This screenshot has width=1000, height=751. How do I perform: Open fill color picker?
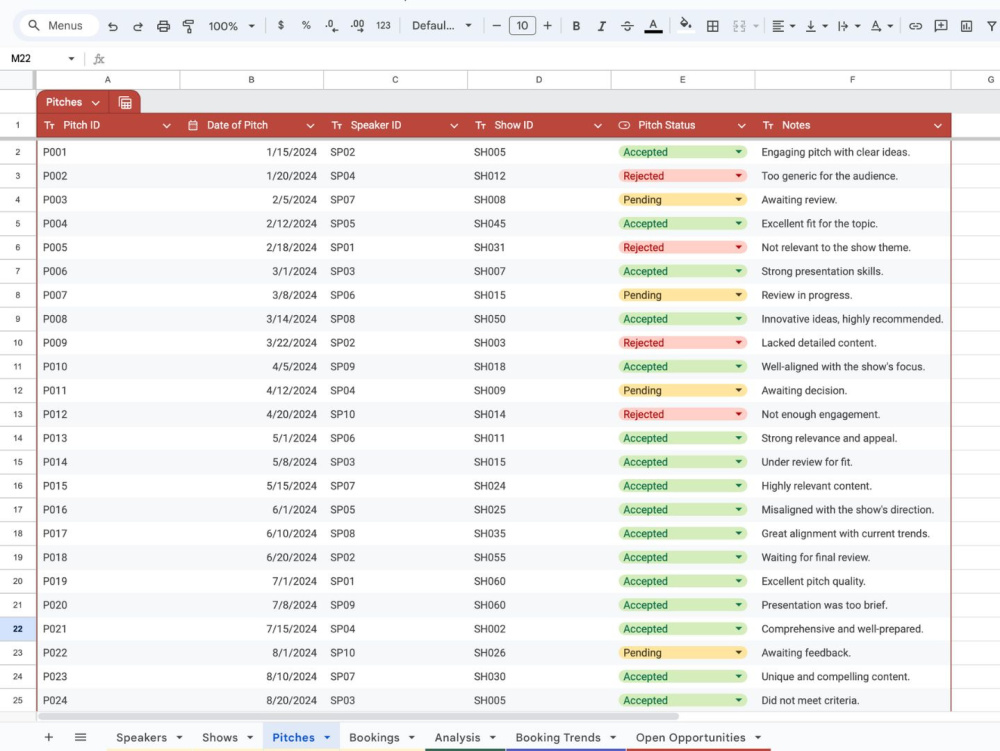[x=685, y=26]
